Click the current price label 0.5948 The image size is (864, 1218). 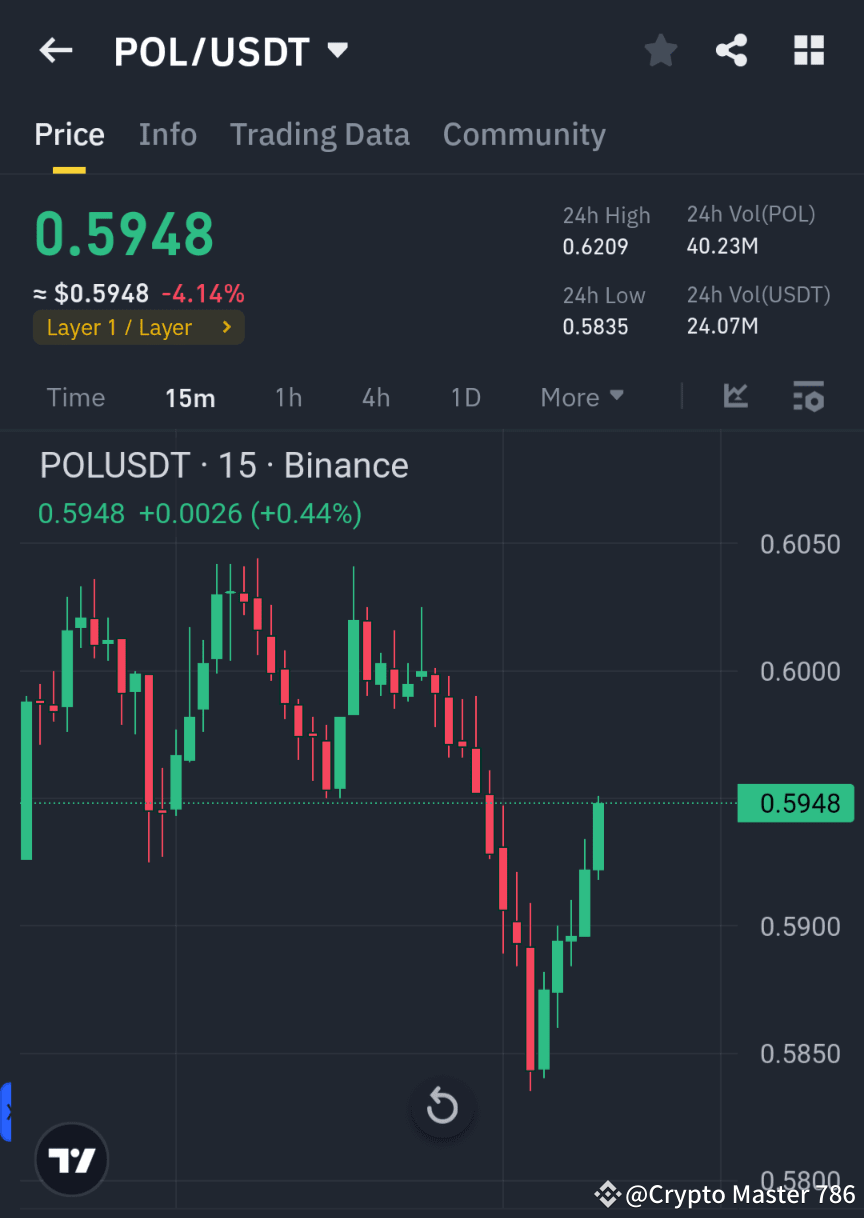(795, 803)
